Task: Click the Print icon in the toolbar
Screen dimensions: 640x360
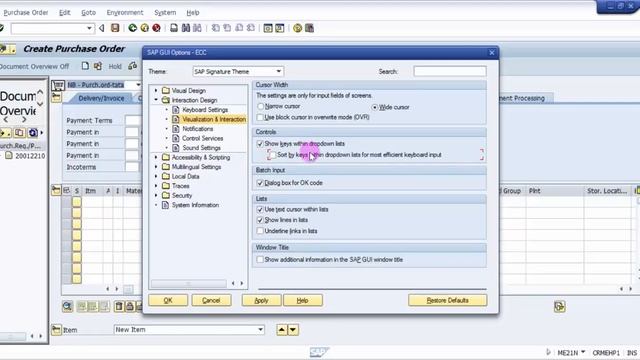Action: [x=174, y=28]
